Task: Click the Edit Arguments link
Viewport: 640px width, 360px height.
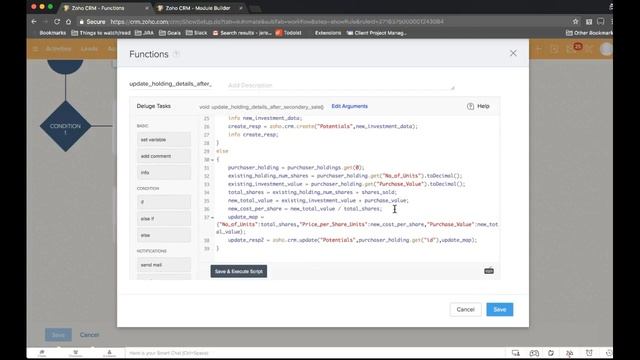Action: (349, 106)
